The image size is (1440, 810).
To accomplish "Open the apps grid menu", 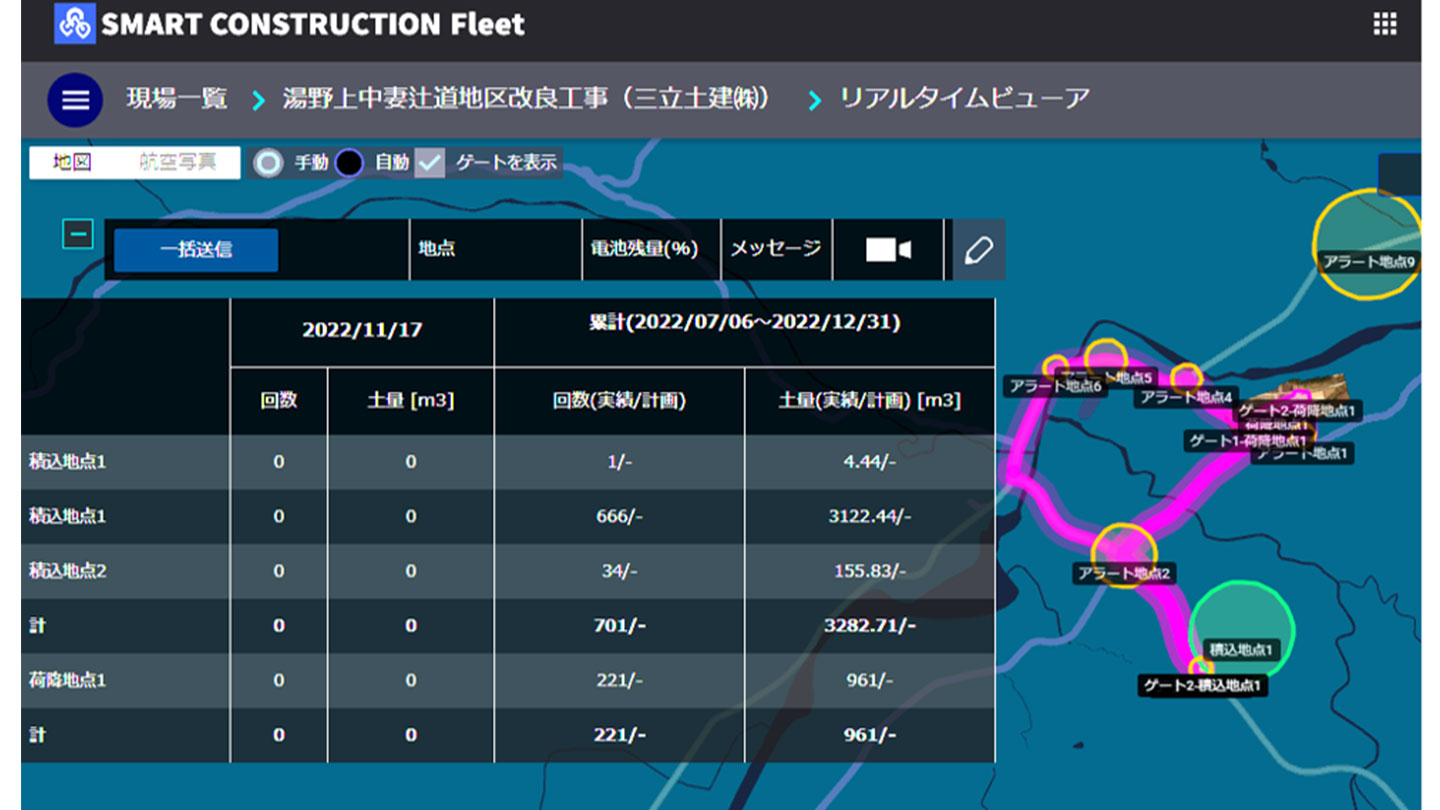I will (1384, 24).
